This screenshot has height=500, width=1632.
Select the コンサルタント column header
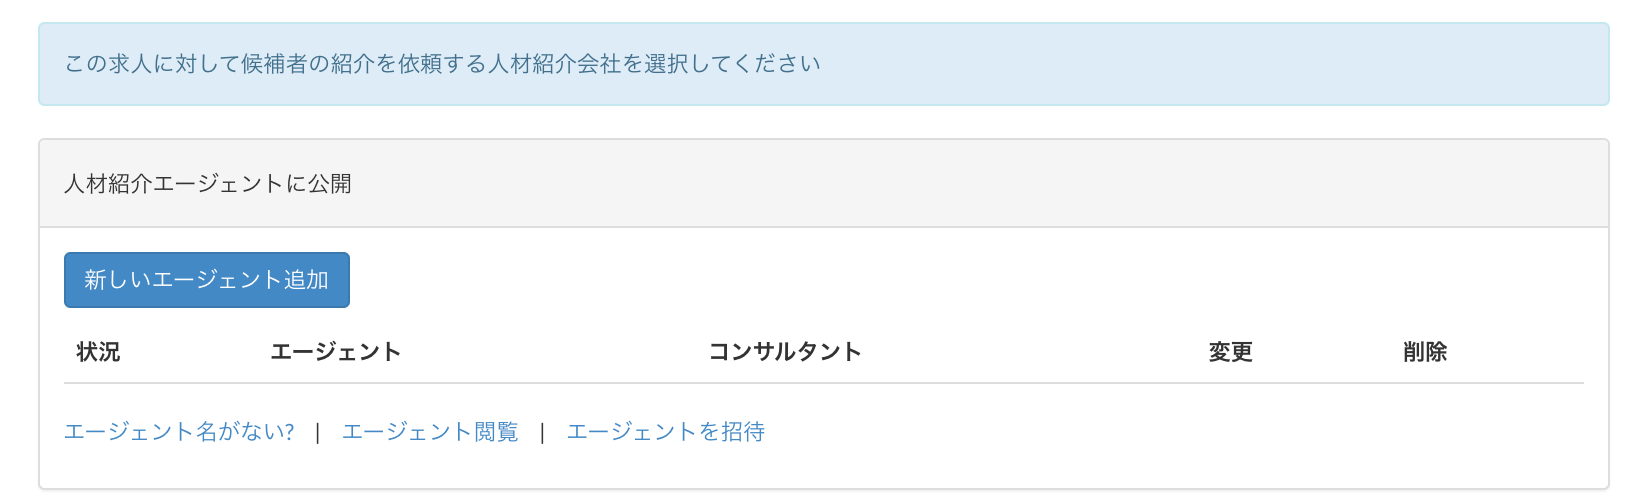(x=785, y=352)
